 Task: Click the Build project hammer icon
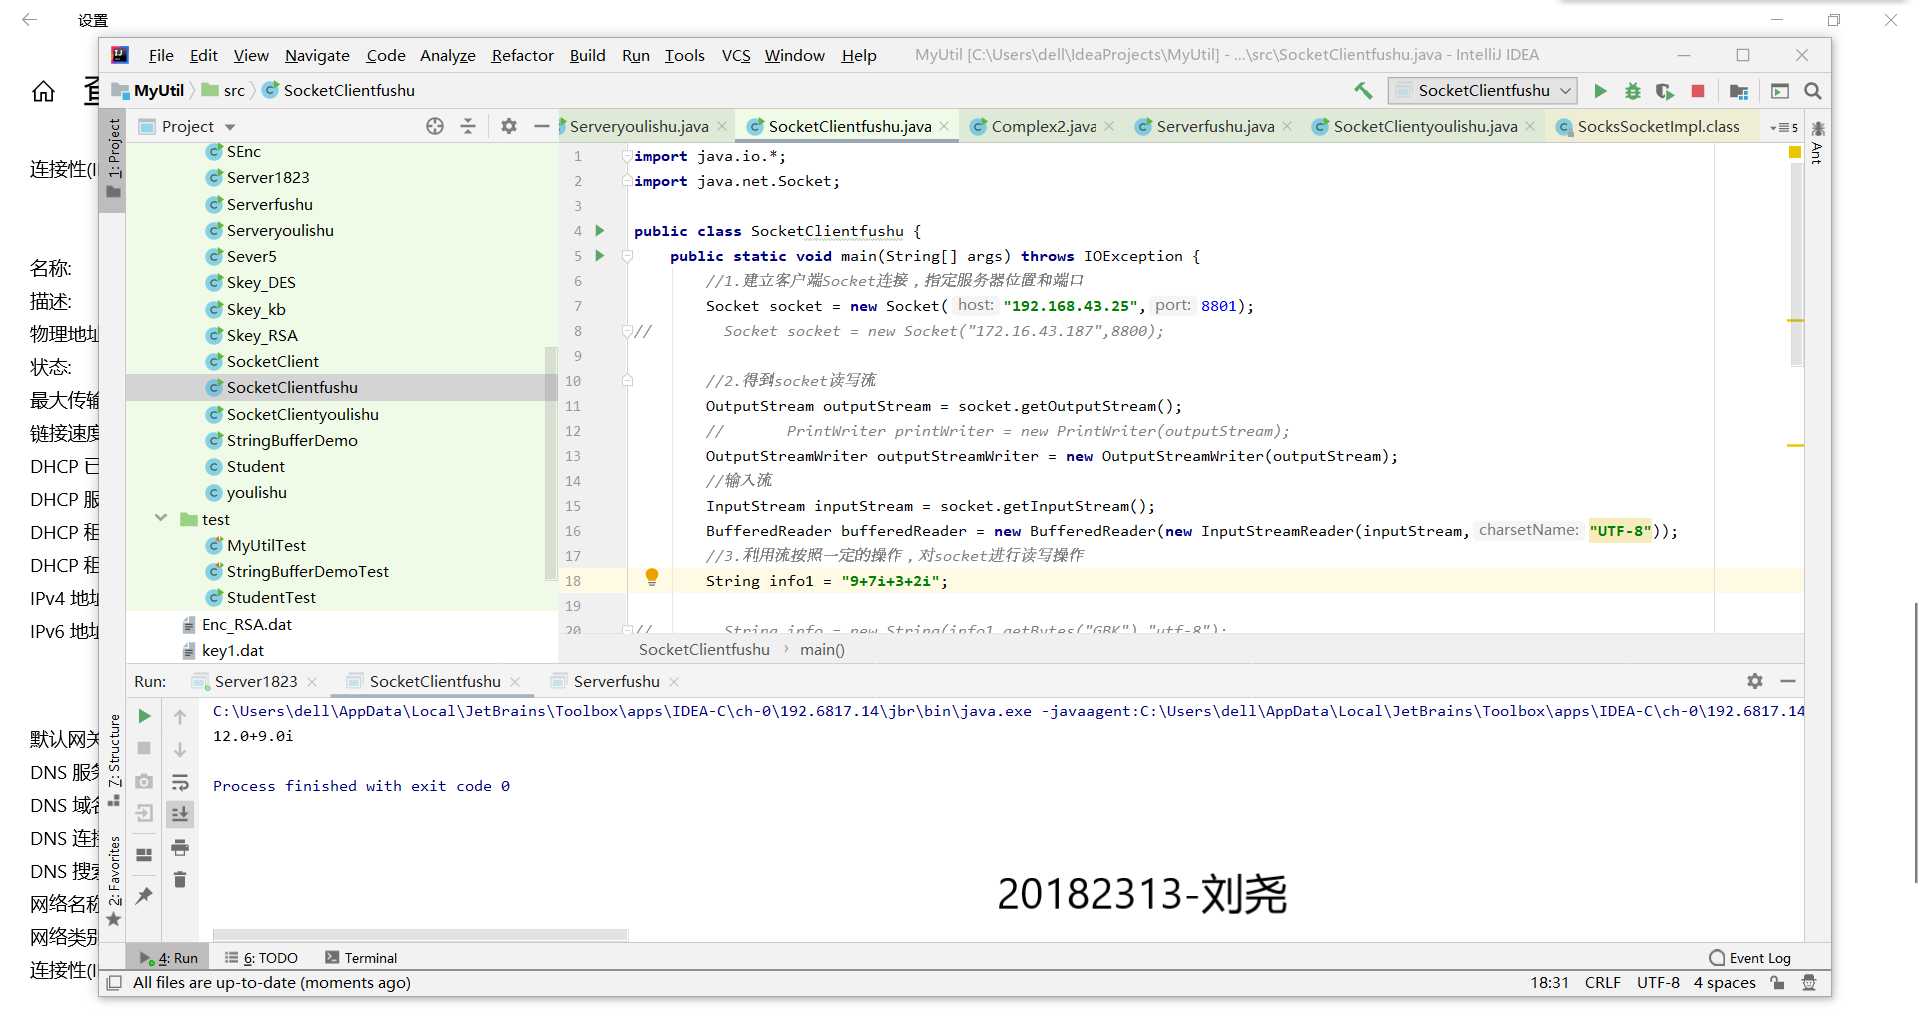point(1363,91)
